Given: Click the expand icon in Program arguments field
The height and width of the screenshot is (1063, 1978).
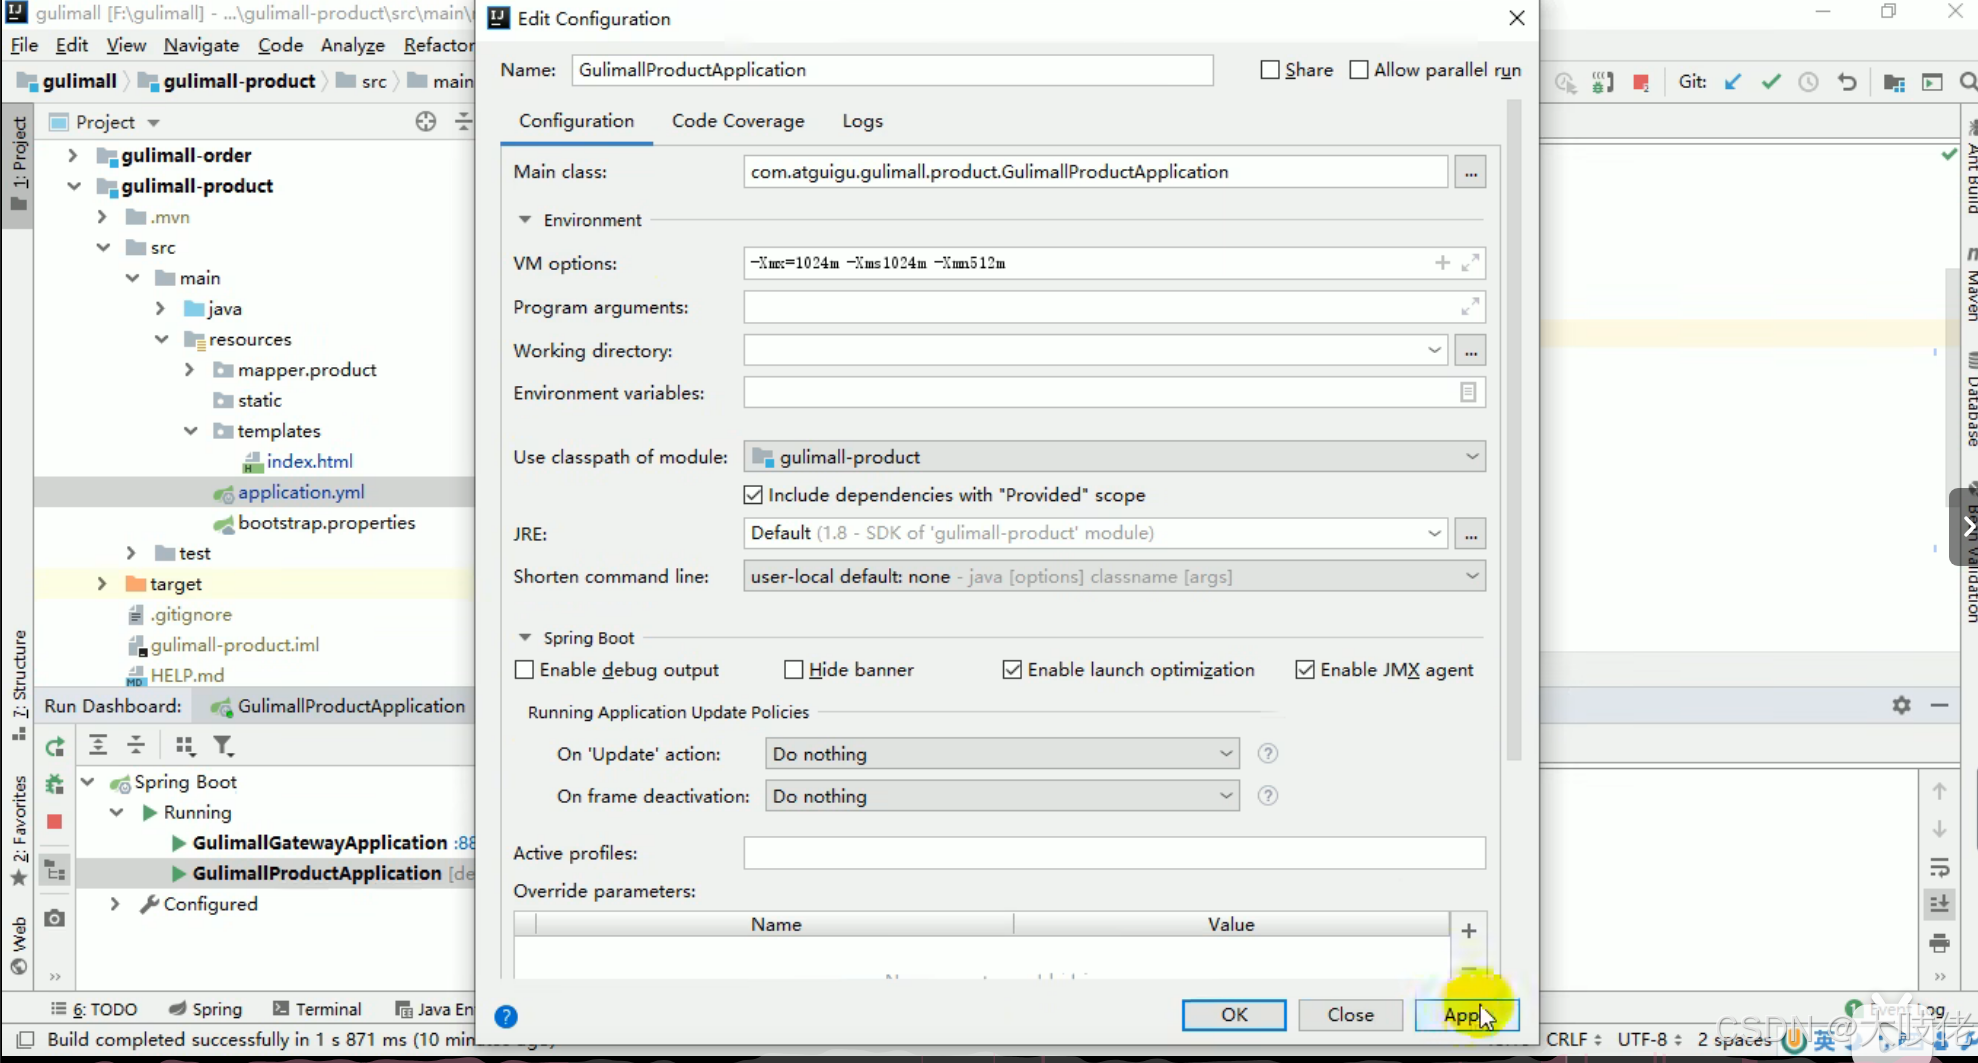Looking at the screenshot, I should click(1470, 307).
